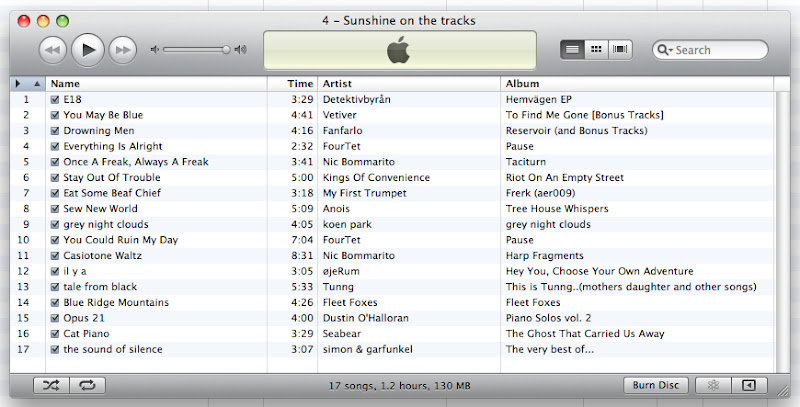Click the green zoom window button
This screenshot has height=407, width=800.
tap(62, 21)
